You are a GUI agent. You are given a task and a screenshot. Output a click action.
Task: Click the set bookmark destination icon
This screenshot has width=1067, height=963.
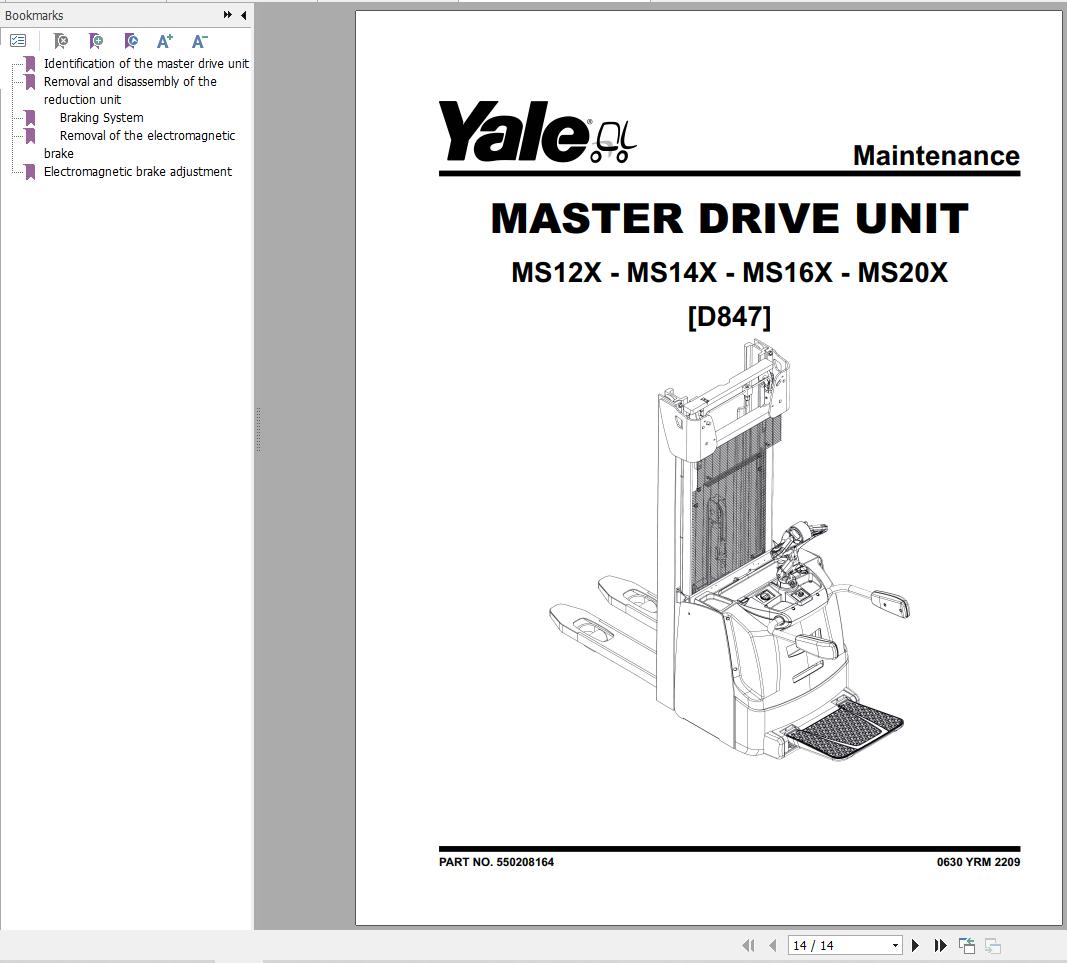131,42
